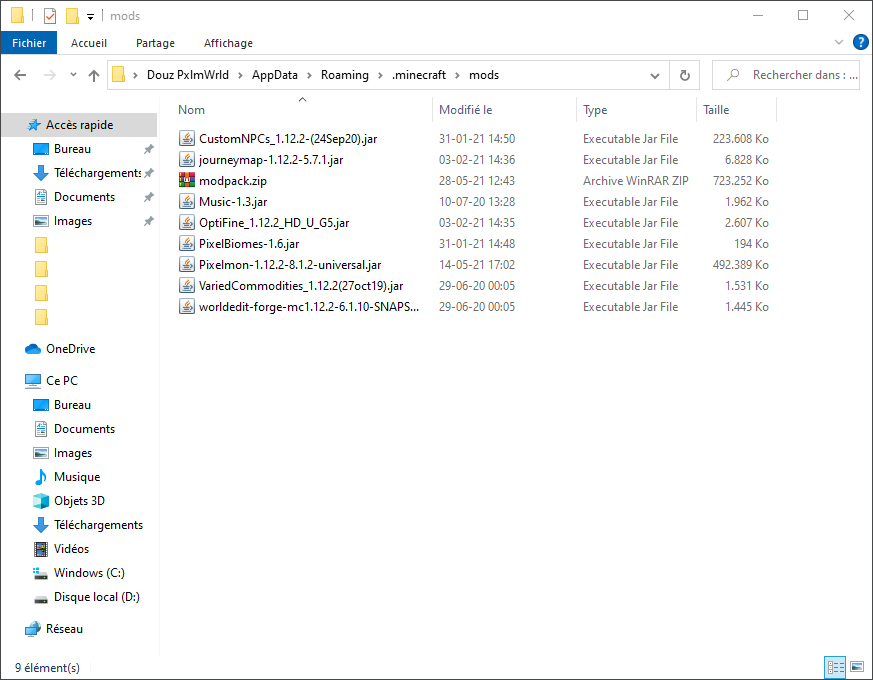Open Documents under Ce PC

74,429
